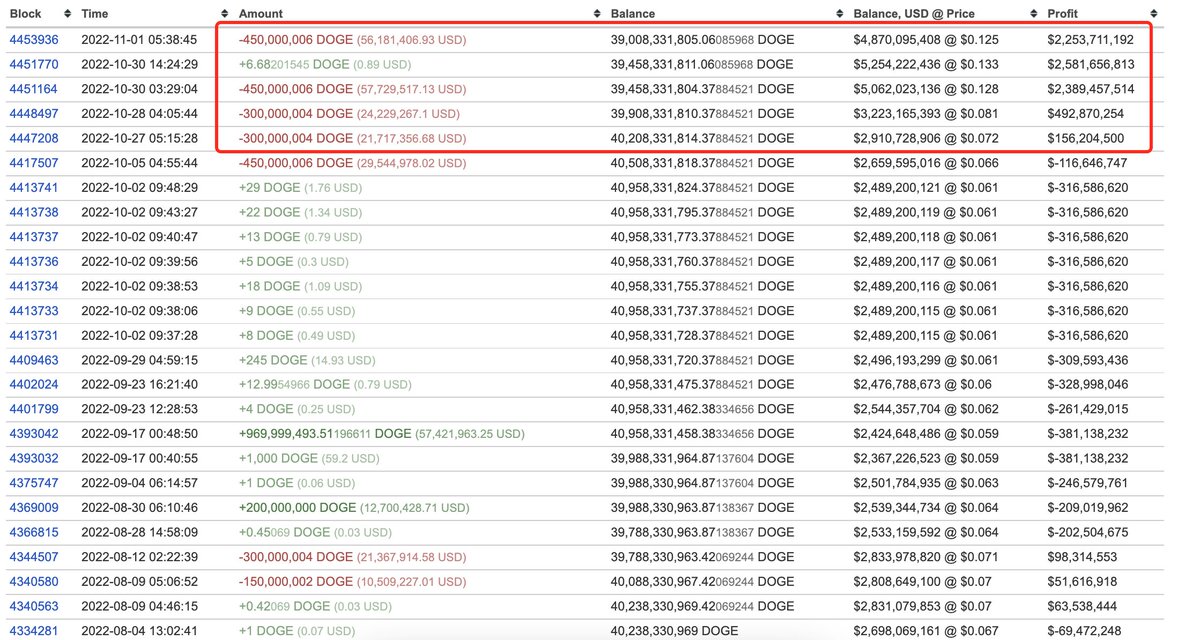Select amount -450,000,006 DOGE (57,729,517.13 USD)

352,89
